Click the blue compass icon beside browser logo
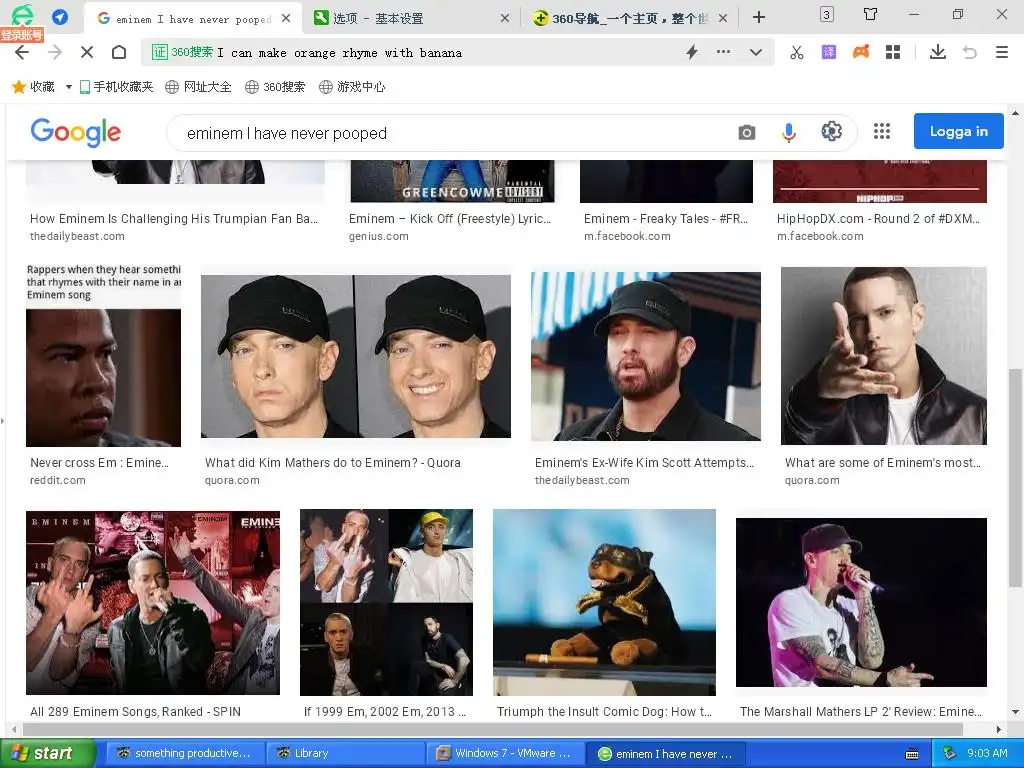Screen dimensions: 1024x768 pyautogui.click(x=60, y=17)
